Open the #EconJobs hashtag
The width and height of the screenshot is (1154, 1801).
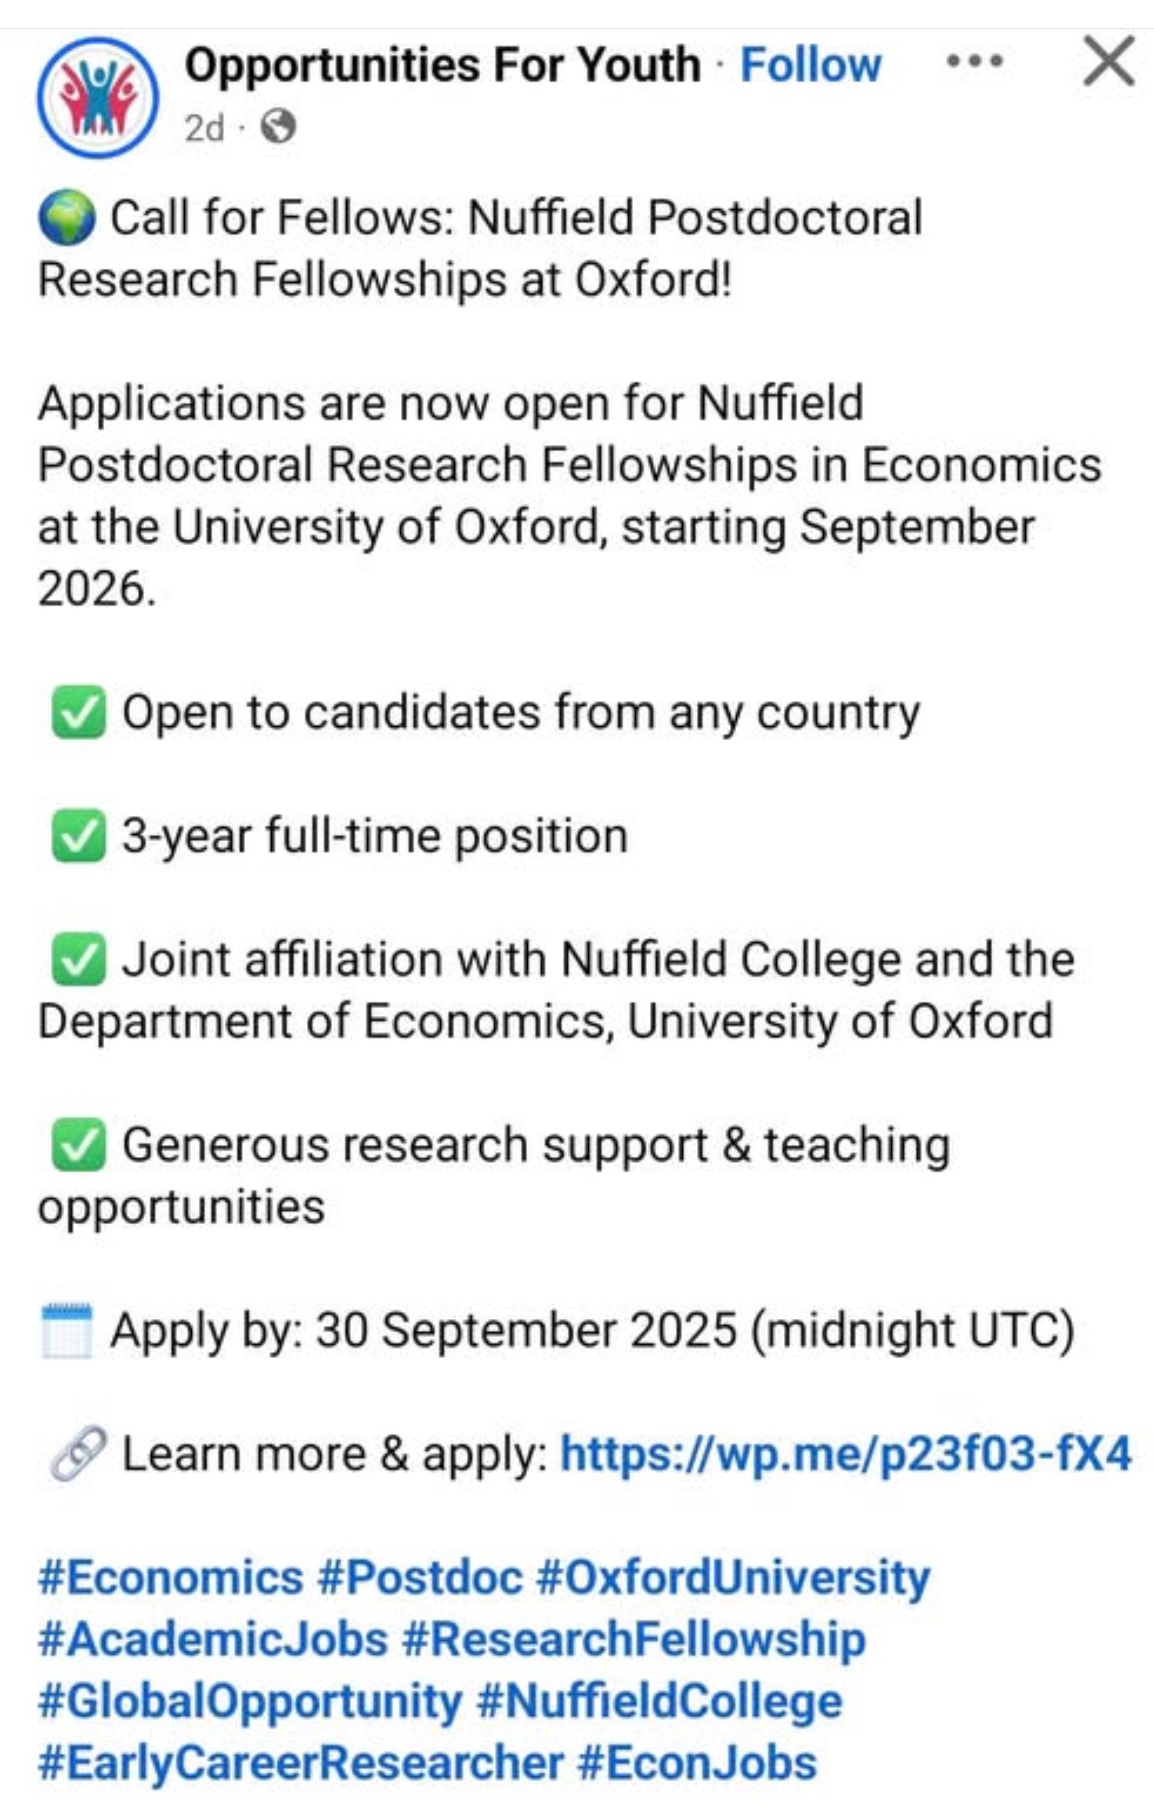point(697,1763)
